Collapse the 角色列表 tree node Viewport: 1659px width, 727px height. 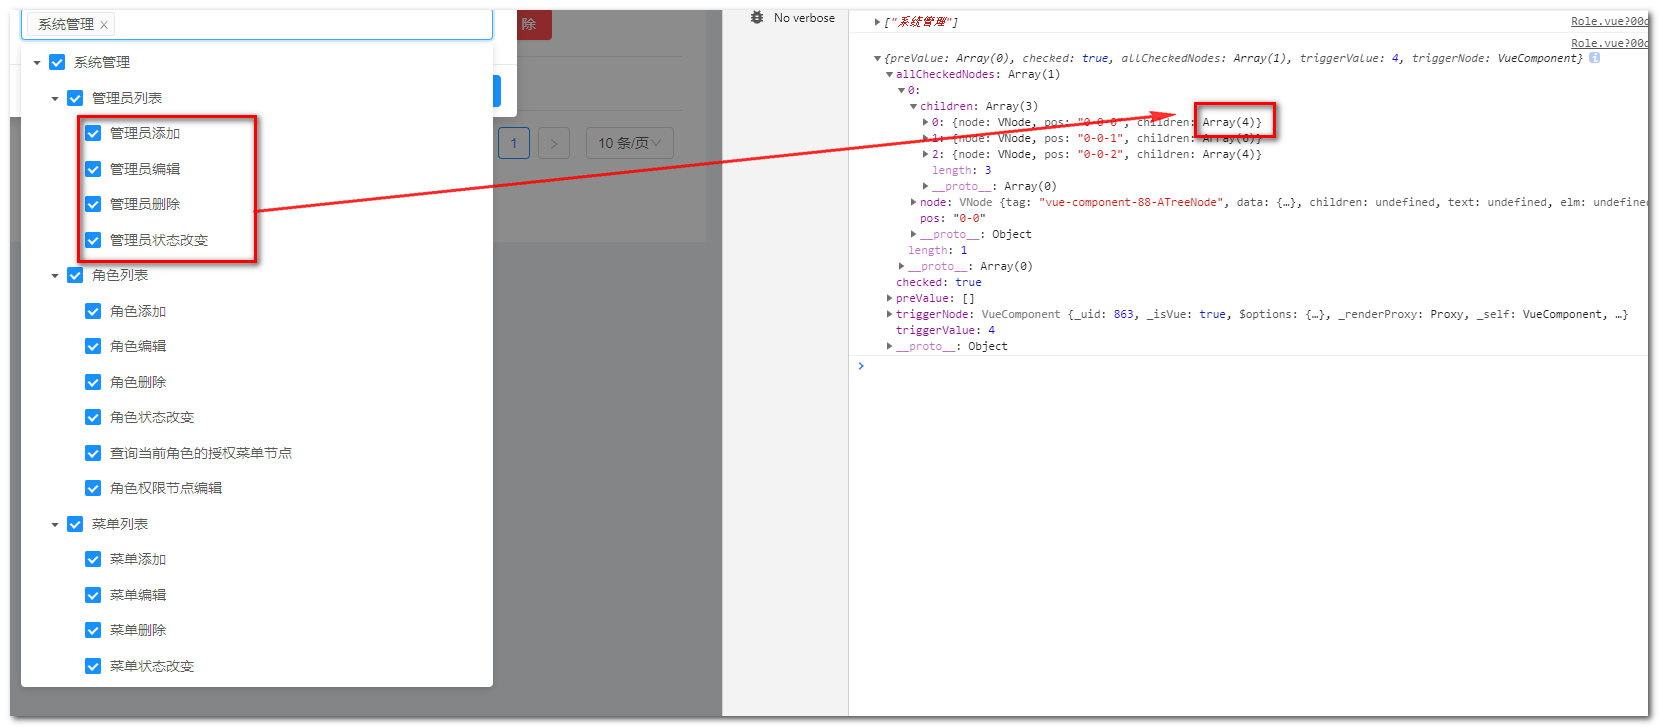[55, 276]
